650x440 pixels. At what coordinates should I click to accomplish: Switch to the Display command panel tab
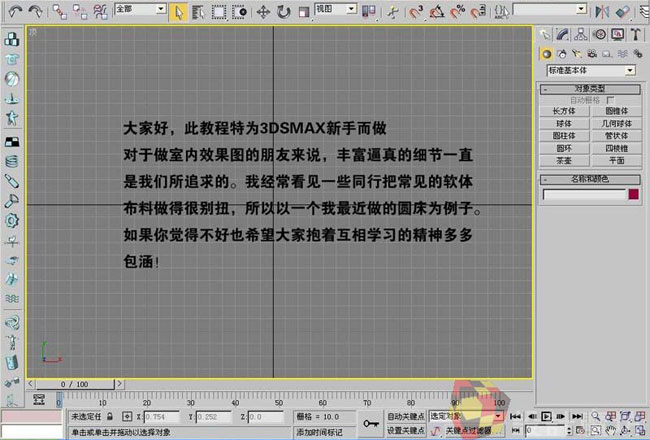618,34
